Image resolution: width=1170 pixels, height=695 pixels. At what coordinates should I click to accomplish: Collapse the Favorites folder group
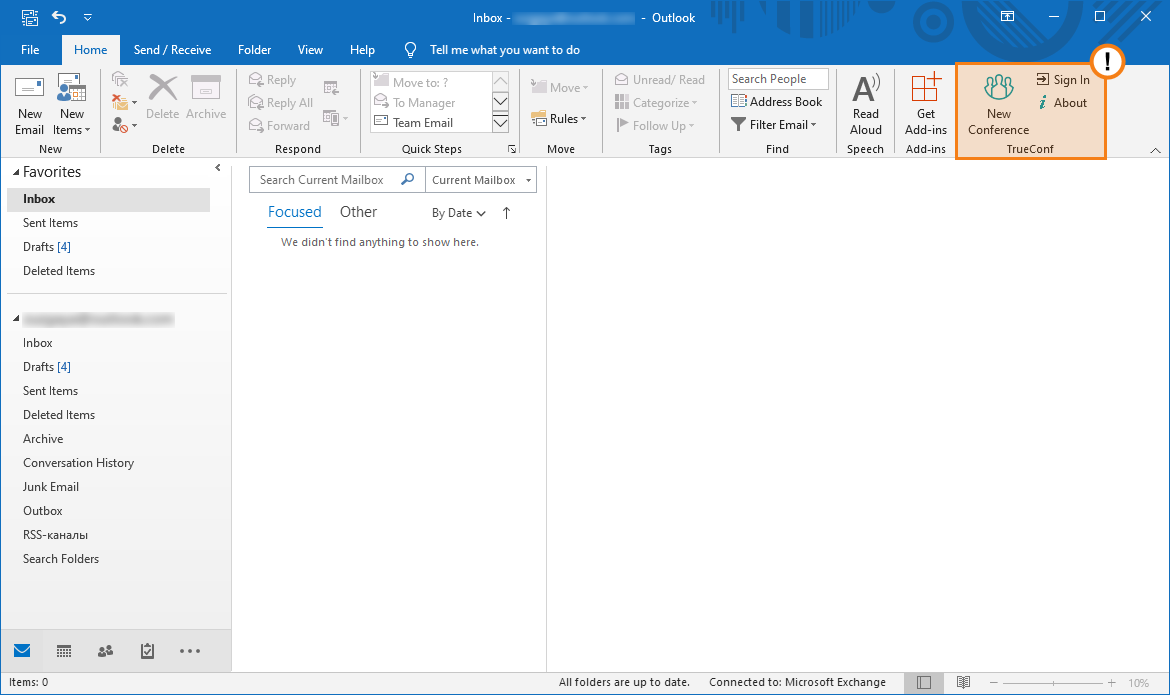[x=15, y=172]
